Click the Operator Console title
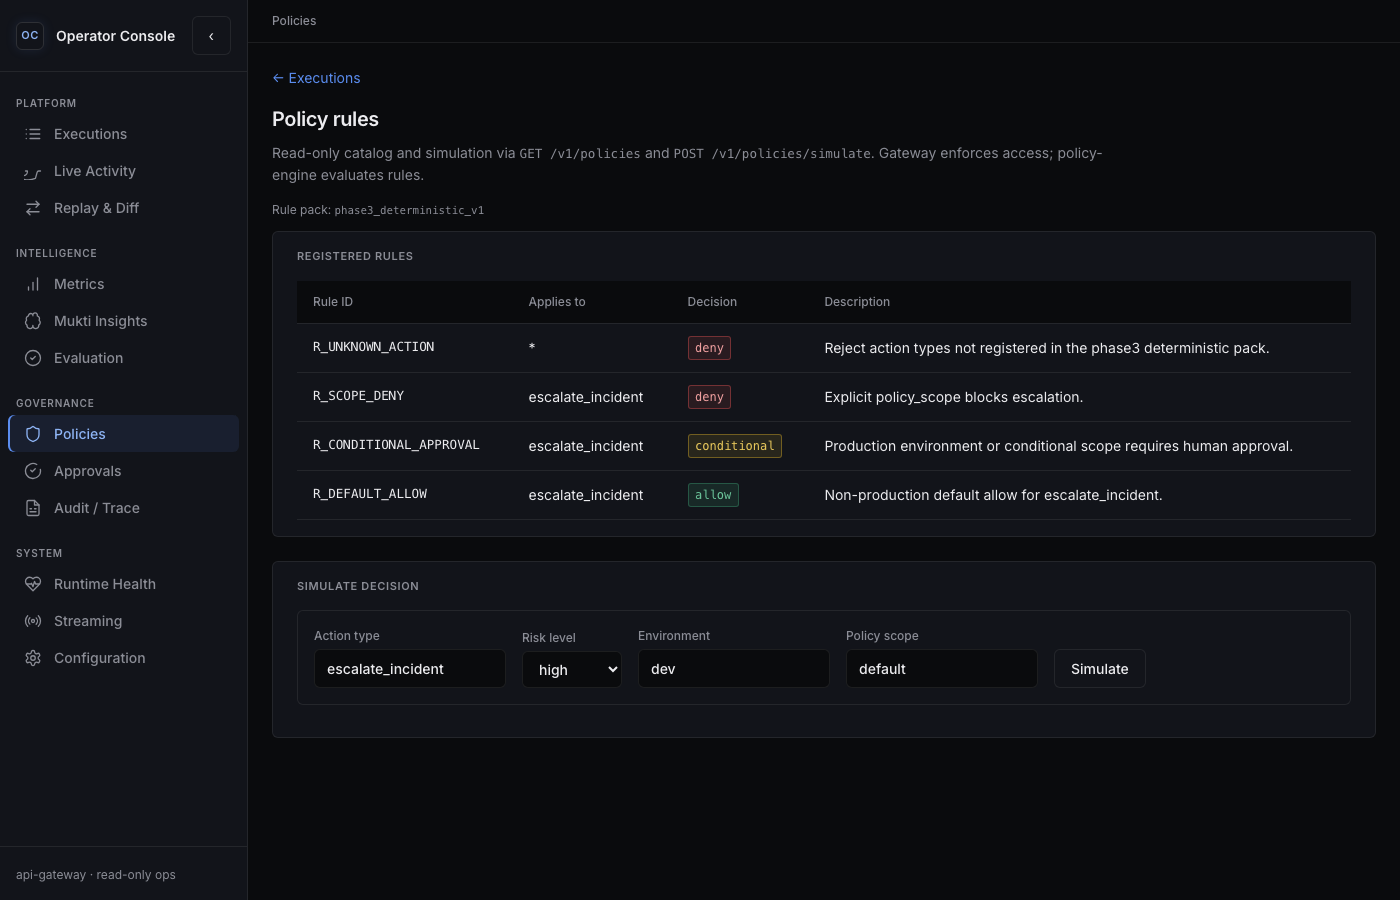Image resolution: width=1400 pixels, height=900 pixels. 115,36
